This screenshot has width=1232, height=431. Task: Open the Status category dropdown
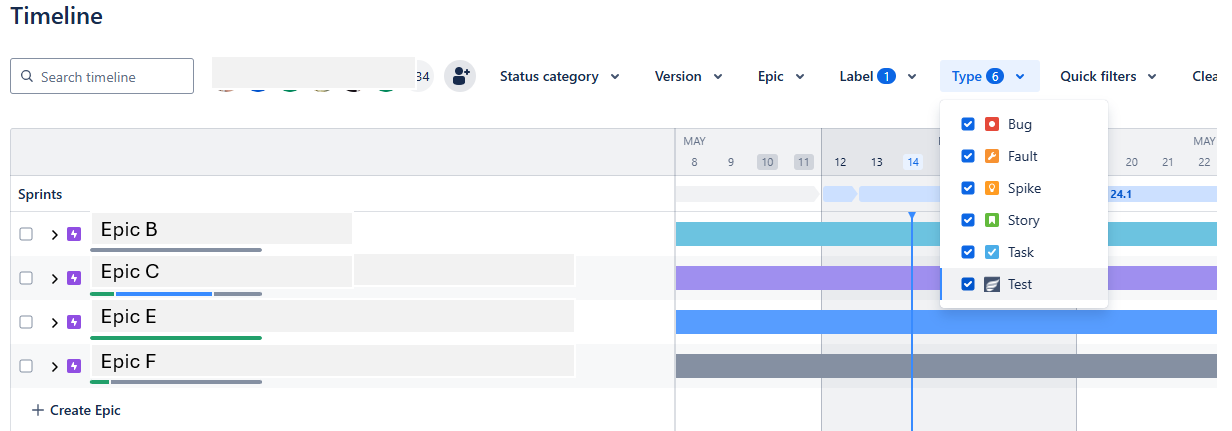point(560,76)
